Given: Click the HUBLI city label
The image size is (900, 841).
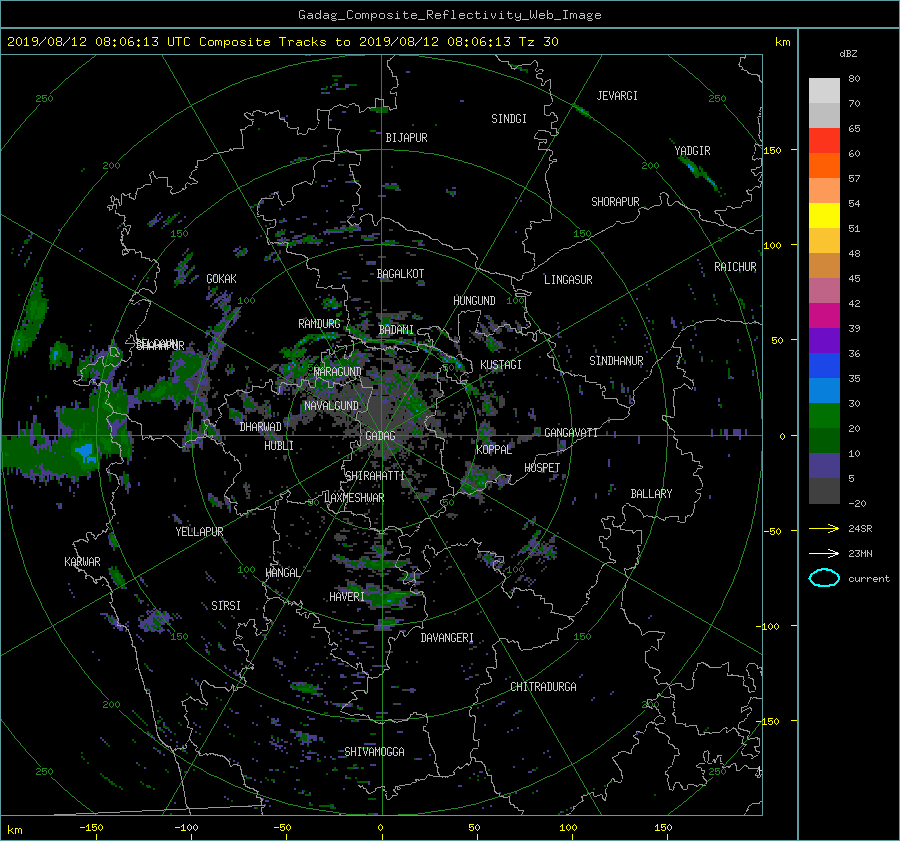Looking at the screenshot, I should [279, 445].
